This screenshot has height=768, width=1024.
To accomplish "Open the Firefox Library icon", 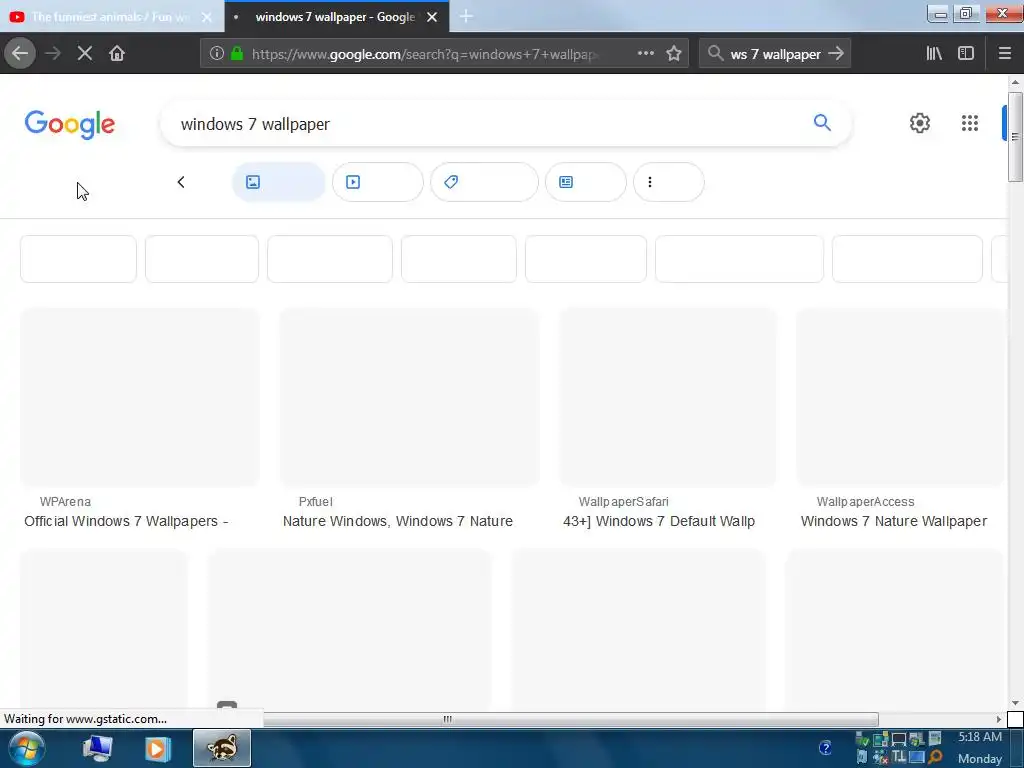I will point(934,54).
